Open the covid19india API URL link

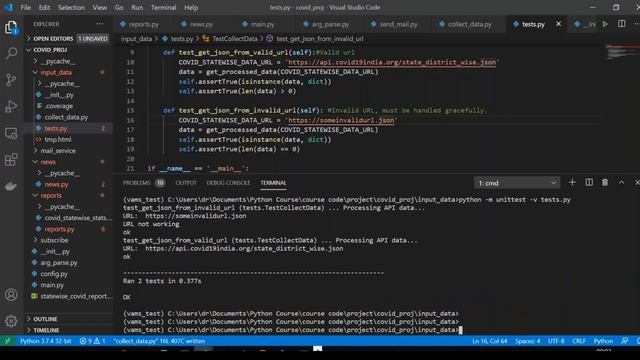(x=392, y=62)
